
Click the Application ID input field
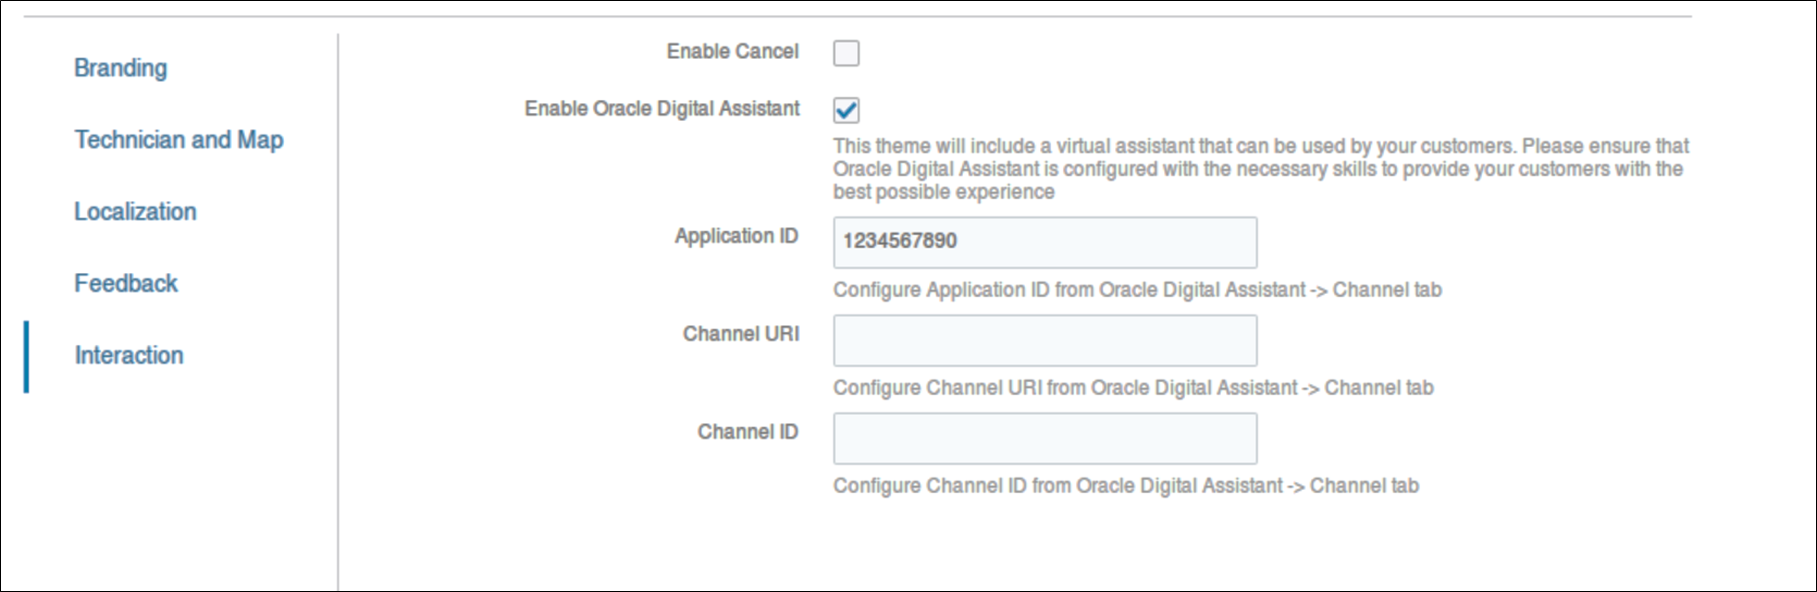click(x=1044, y=242)
